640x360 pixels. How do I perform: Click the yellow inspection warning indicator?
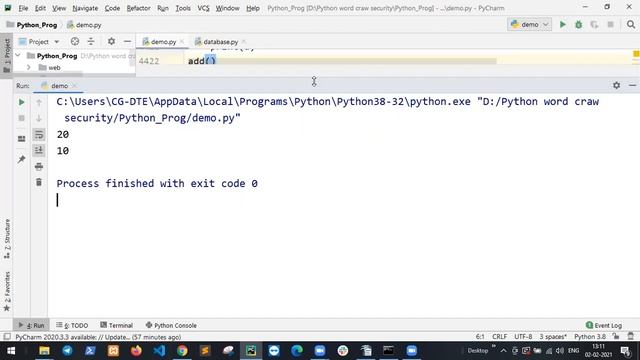coord(636,54)
